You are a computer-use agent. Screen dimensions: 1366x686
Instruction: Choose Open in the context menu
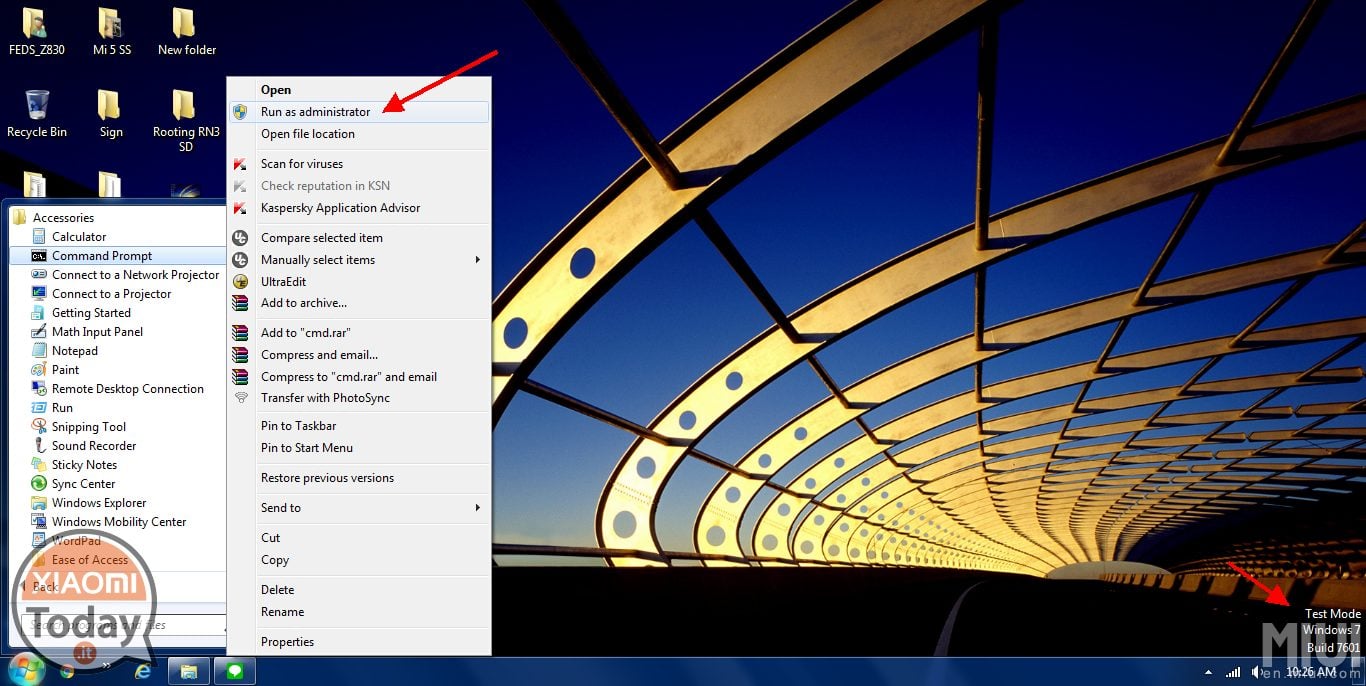coord(360,90)
